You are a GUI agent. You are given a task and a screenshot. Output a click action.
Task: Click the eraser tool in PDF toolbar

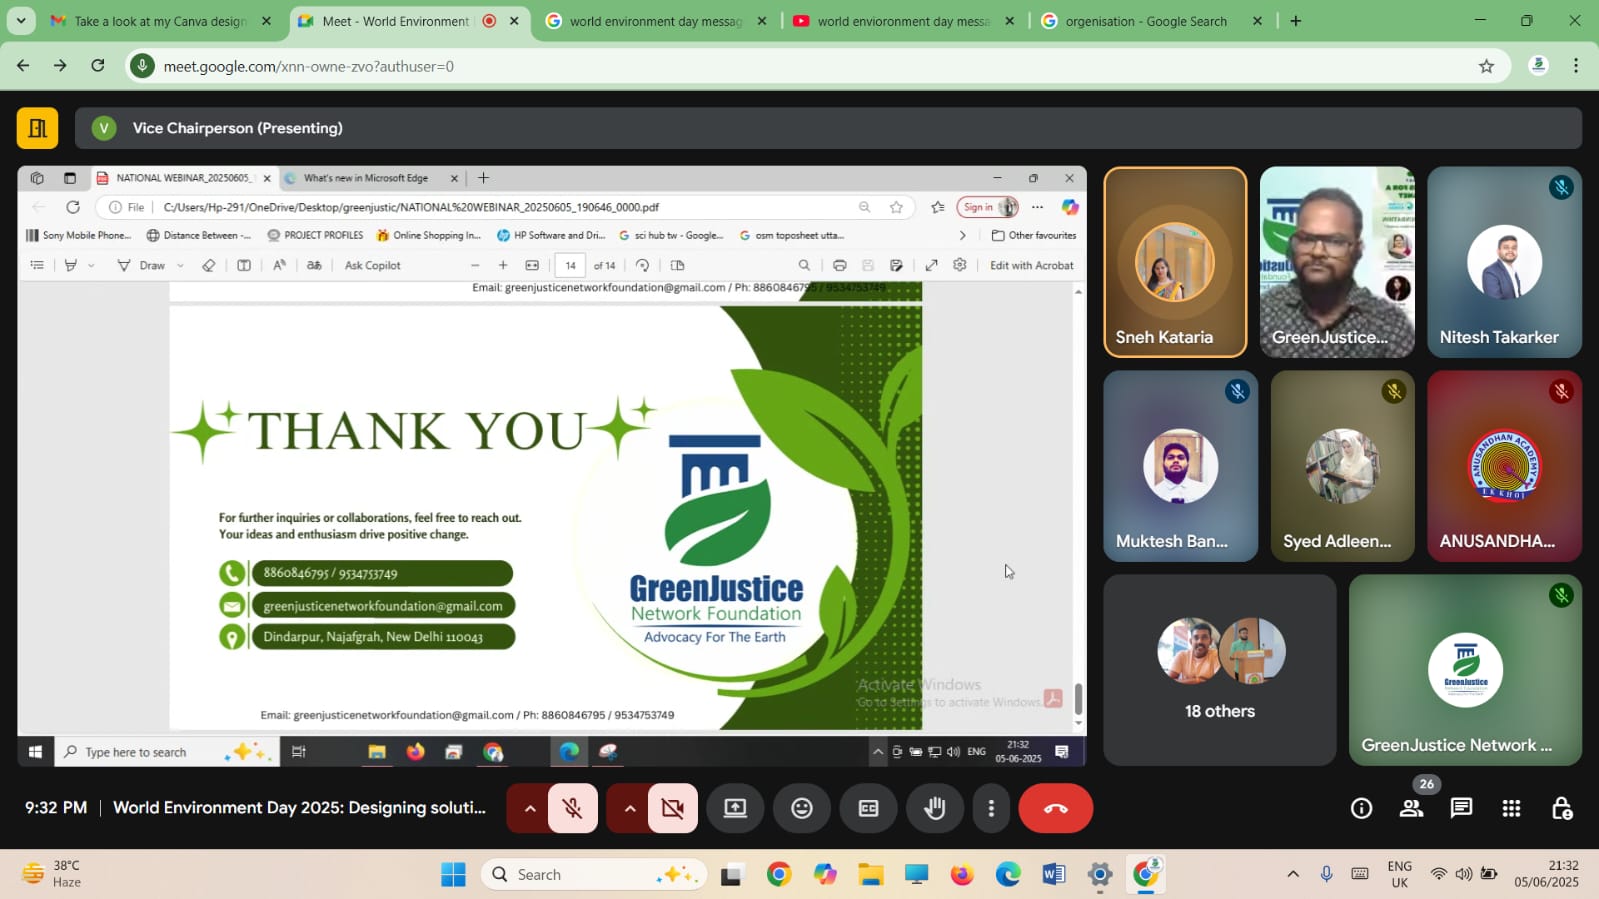point(208,265)
